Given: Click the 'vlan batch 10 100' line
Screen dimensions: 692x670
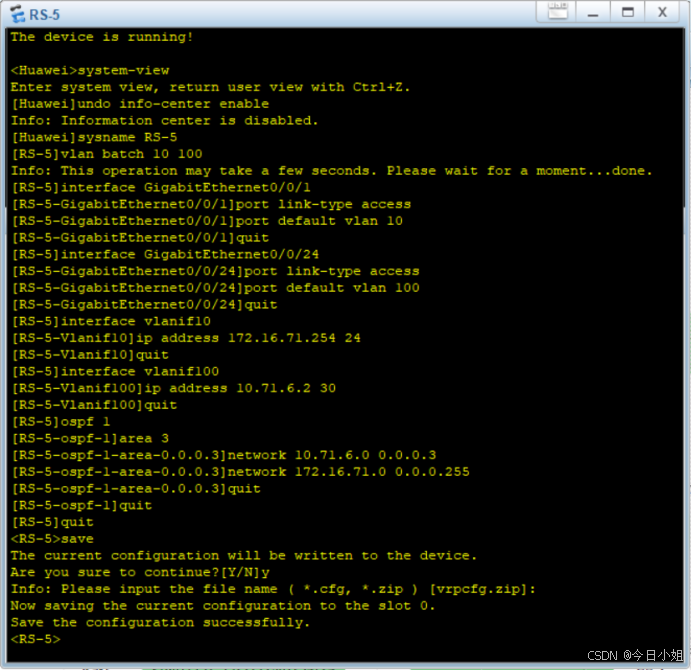Looking at the screenshot, I should click(x=107, y=154).
